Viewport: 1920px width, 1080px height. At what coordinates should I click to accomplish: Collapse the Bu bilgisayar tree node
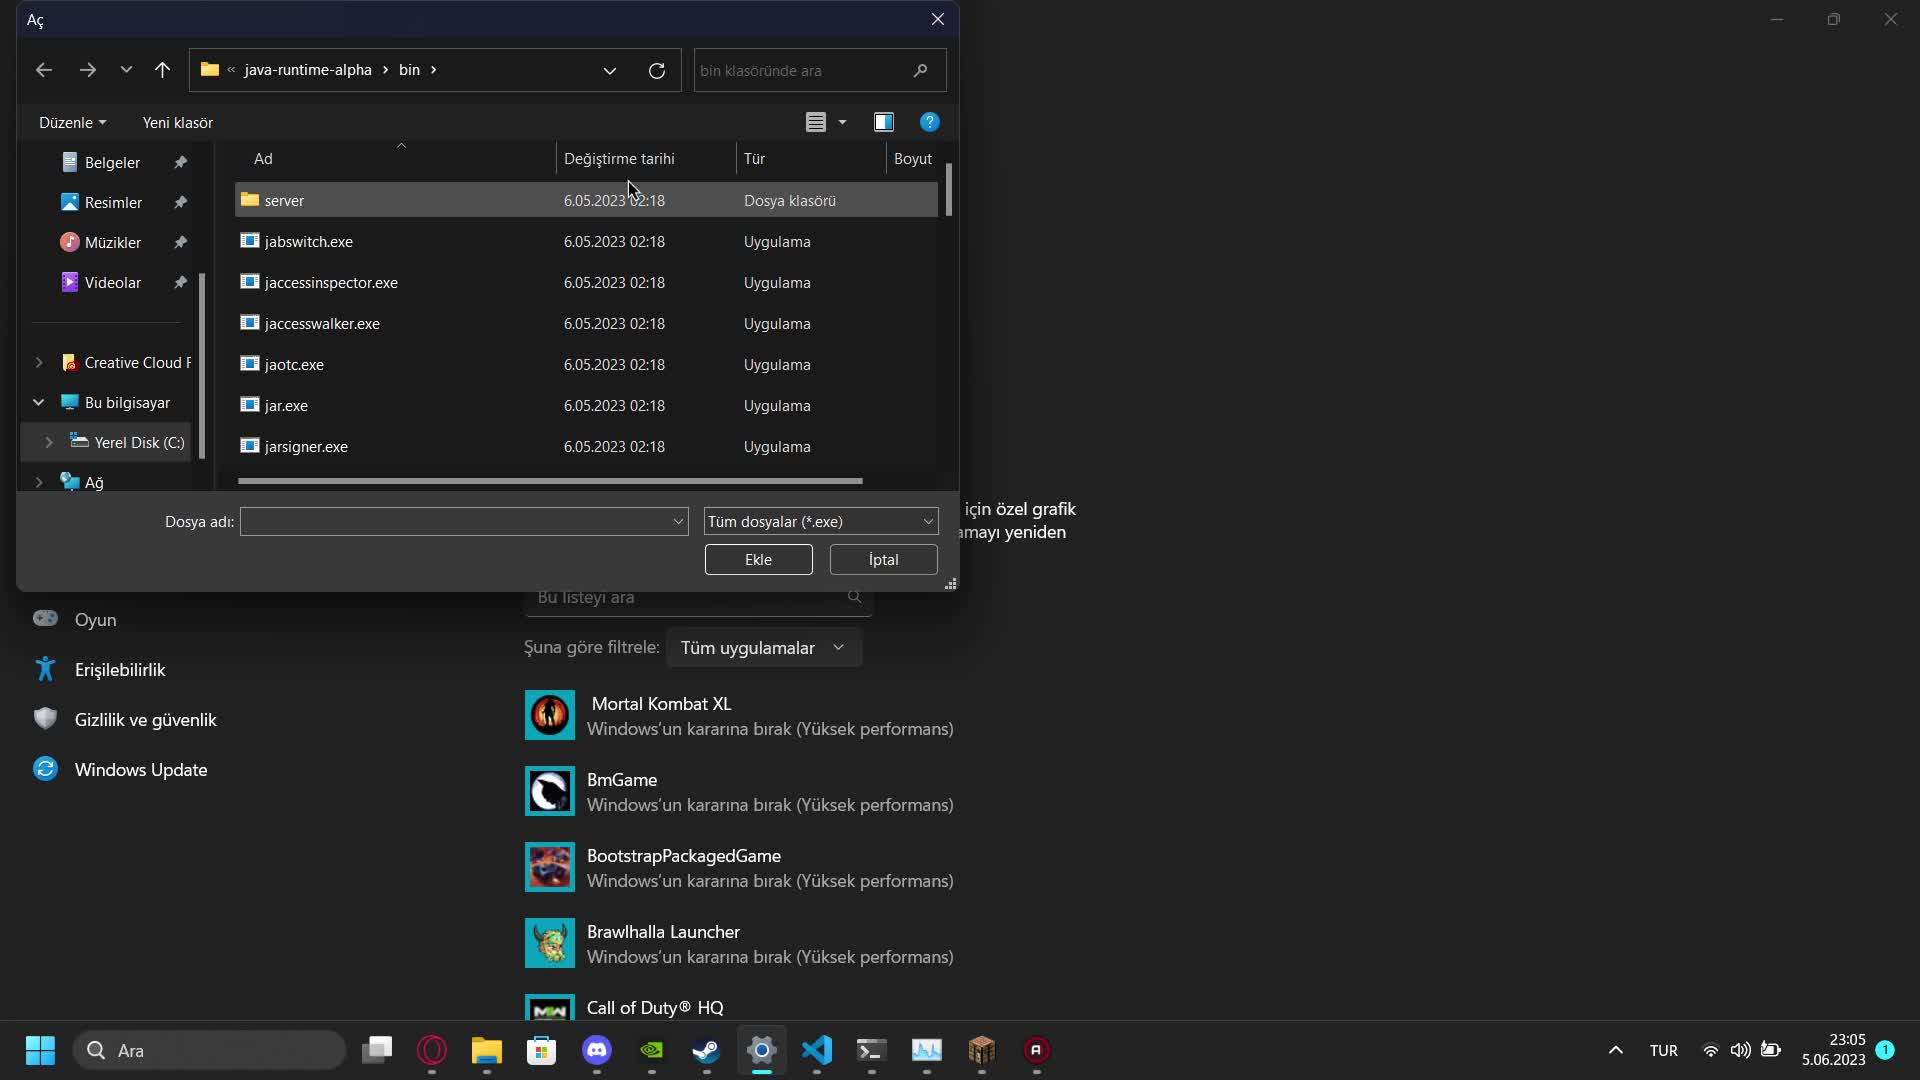click(38, 402)
